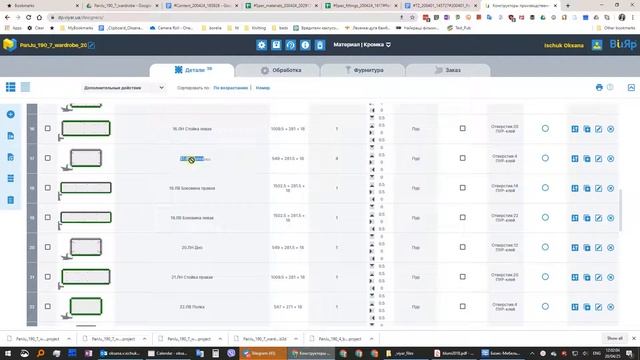Screen dimensions: 640x360
Task: Edit row 19 Боковина левая detail
Action: [598, 218]
